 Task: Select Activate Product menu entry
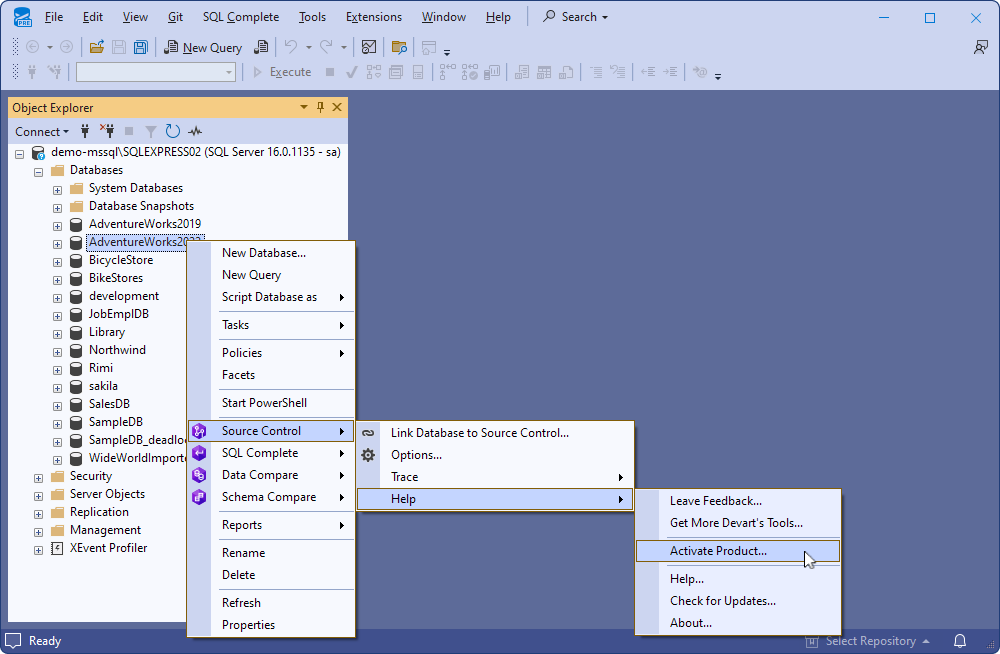pos(738,551)
